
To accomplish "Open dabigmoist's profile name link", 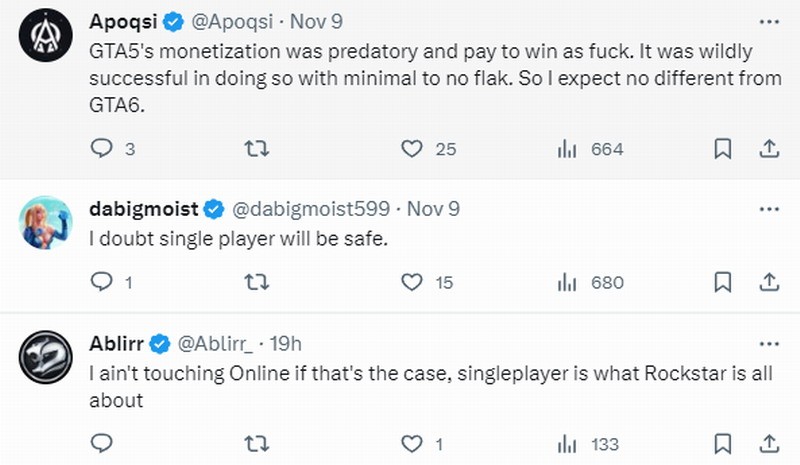I will 144,209.
